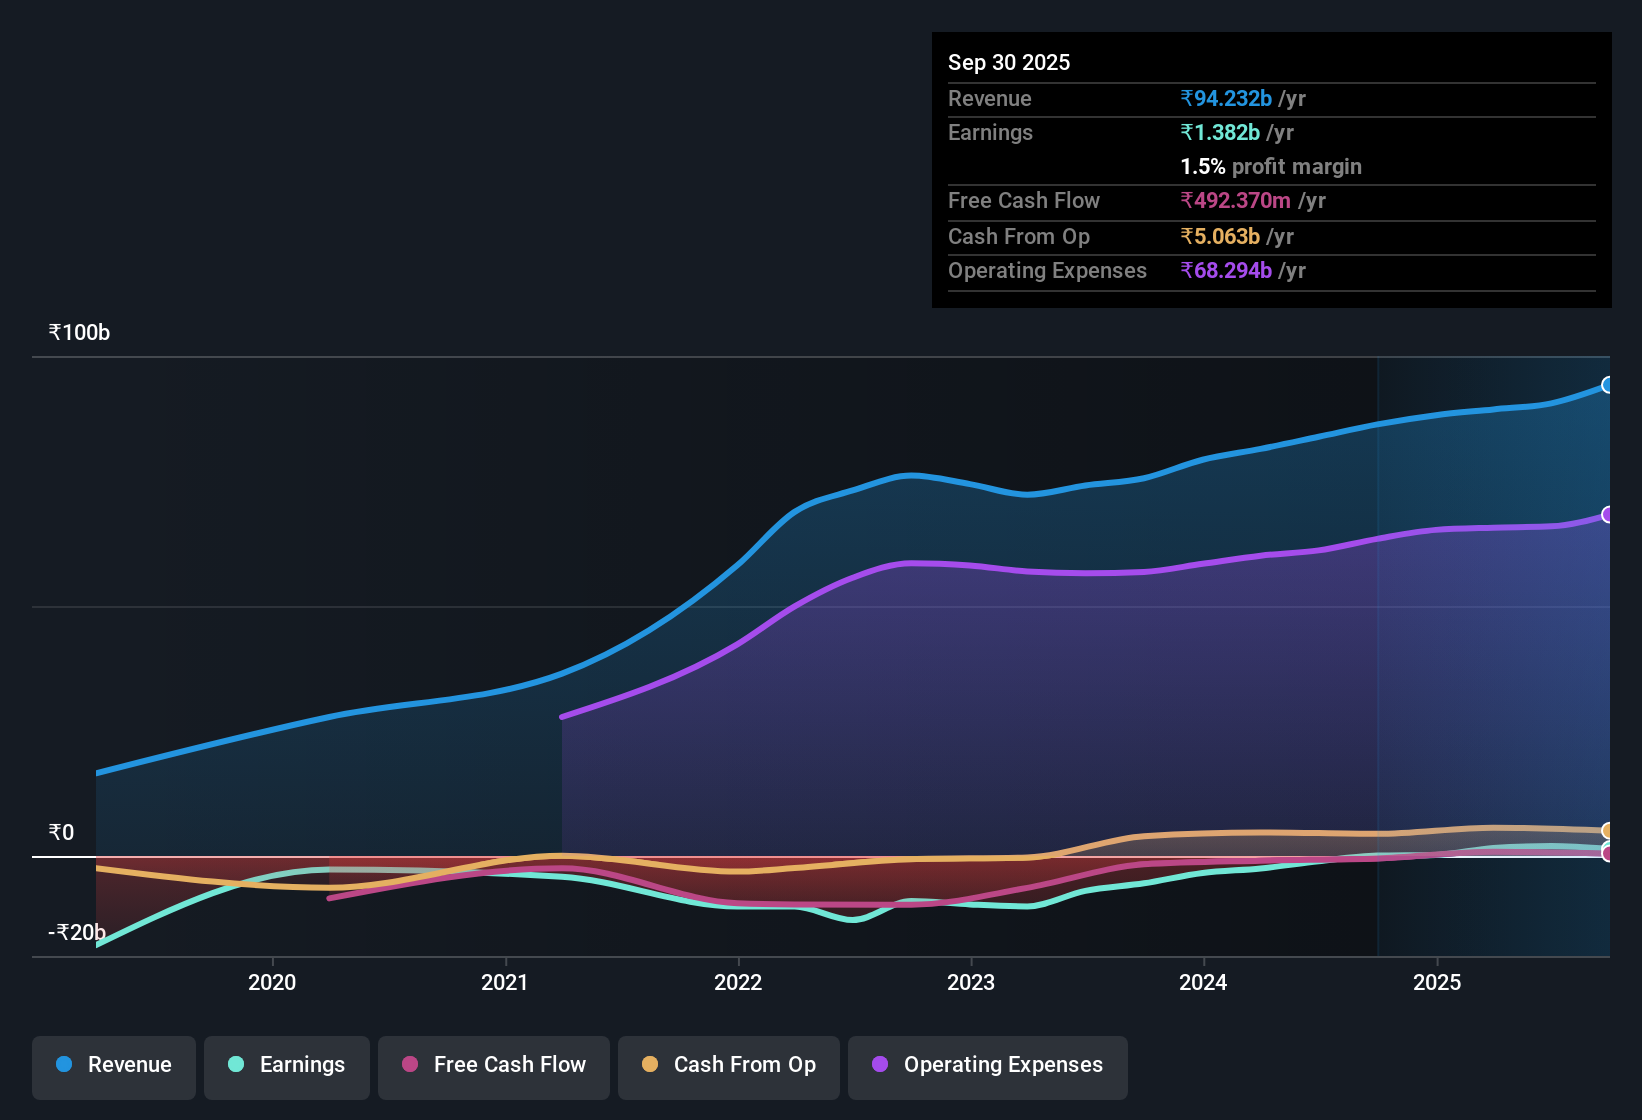1642x1120 pixels.
Task: Click the orange Cash From Op legend dot
Action: (x=650, y=1065)
